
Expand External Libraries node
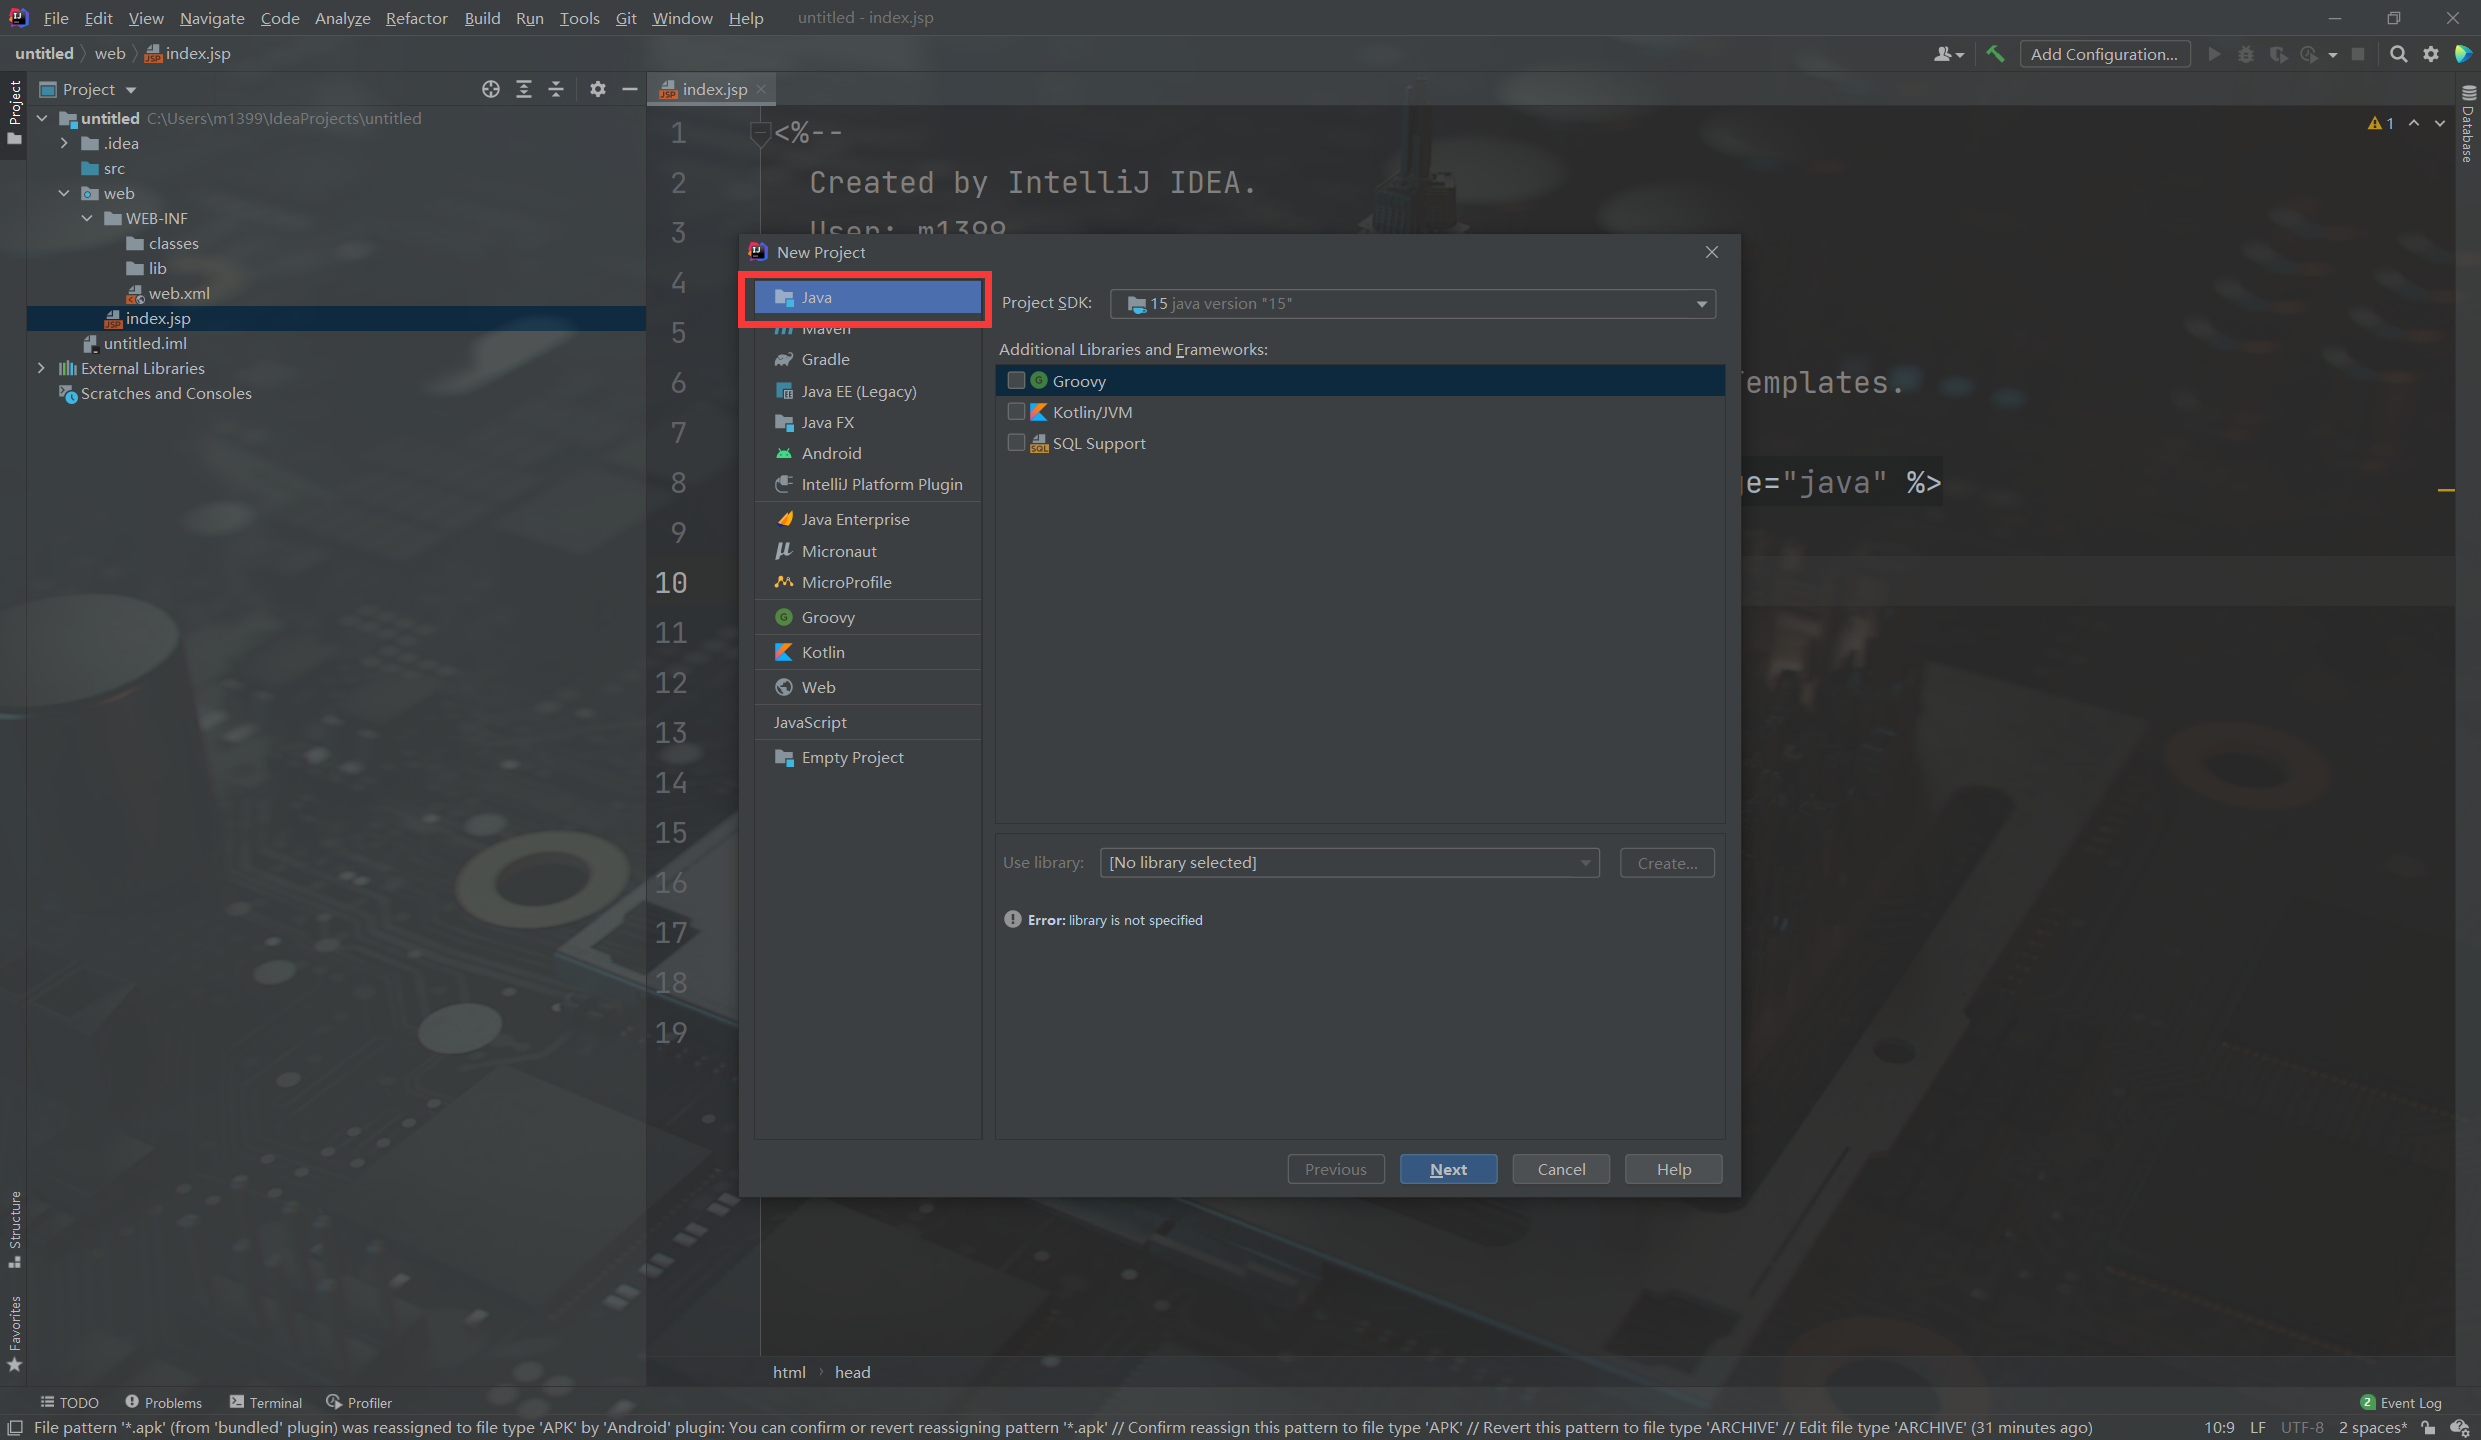click(41, 368)
